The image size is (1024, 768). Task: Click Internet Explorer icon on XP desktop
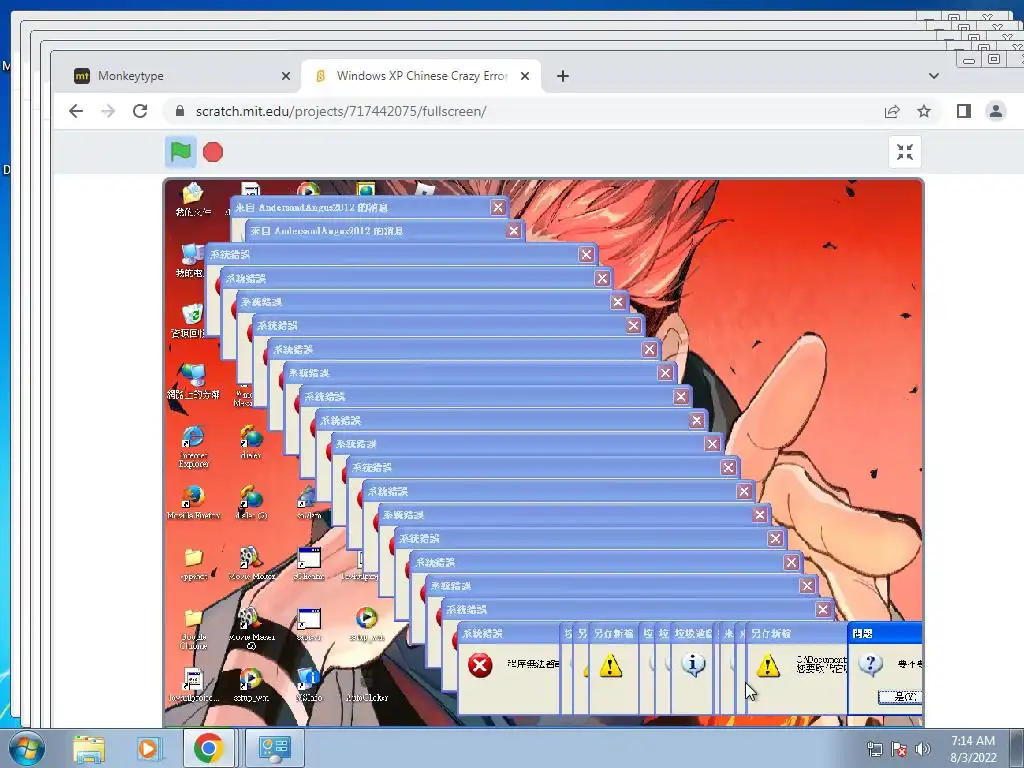pos(193,446)
